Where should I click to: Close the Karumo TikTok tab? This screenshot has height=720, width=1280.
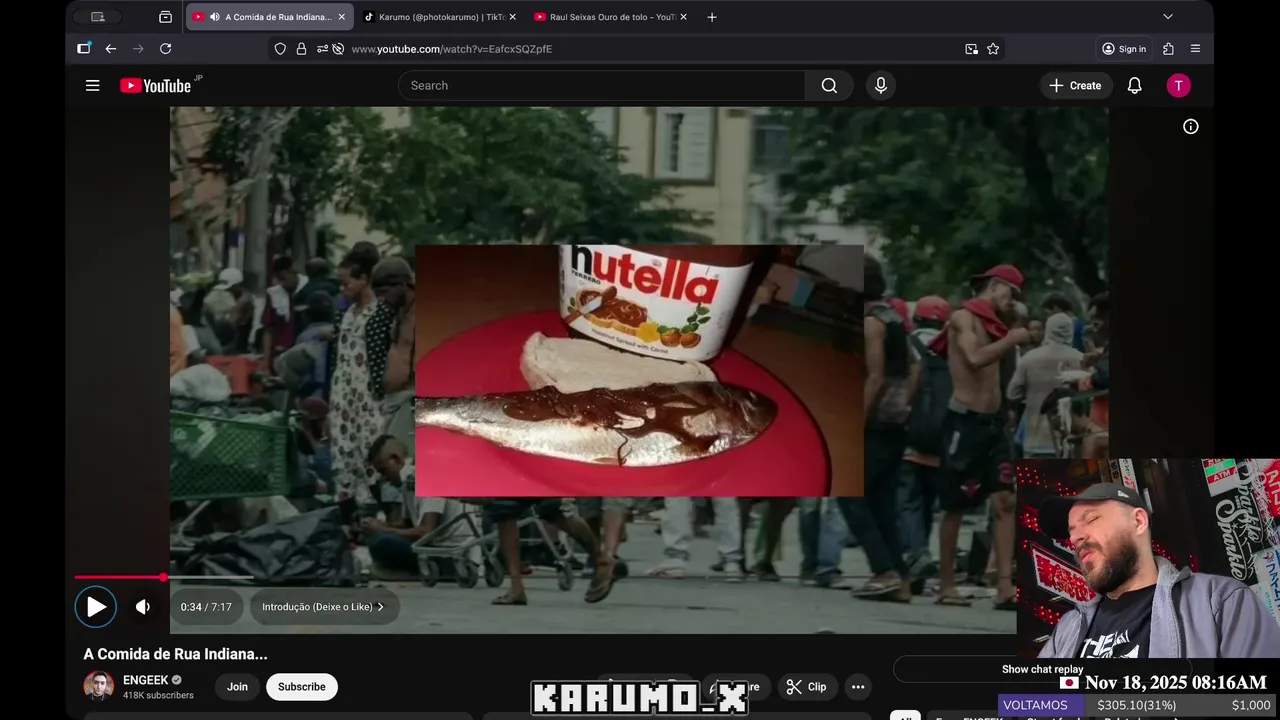pos(512,17)
